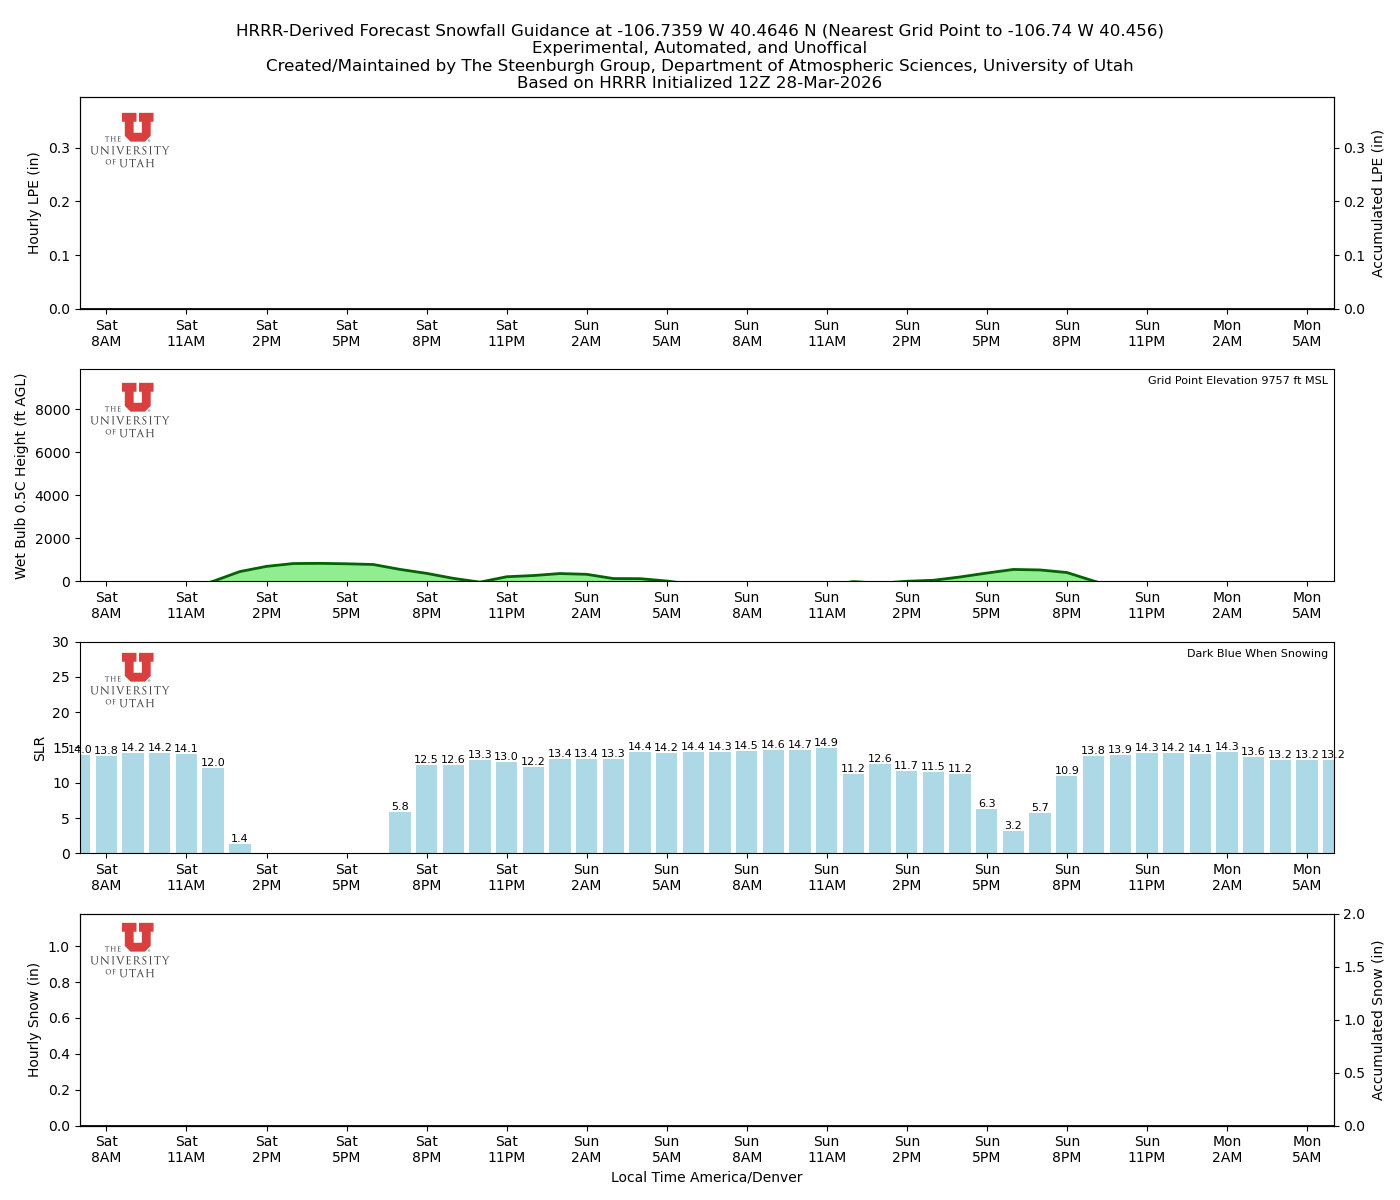Select the short SLR bar labeled 1.4
The image size is (1400, 1200).
click(239, 848)
